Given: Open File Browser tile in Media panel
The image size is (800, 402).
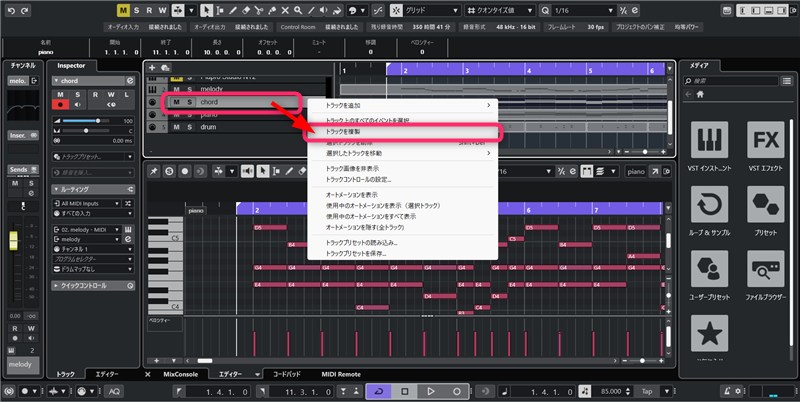Looking at the screenshot, I should pos(766,269).
